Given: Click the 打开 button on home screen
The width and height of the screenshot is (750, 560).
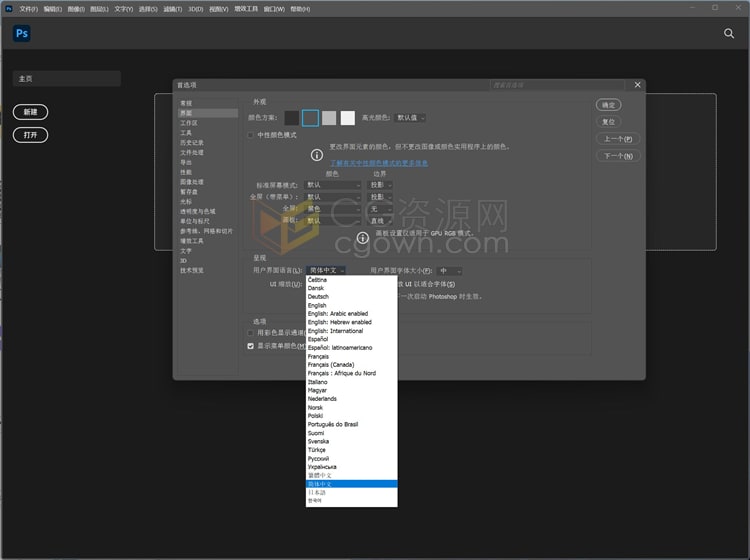Looking at the screenshot, I should pyautogui.click(x=31, y=135).
